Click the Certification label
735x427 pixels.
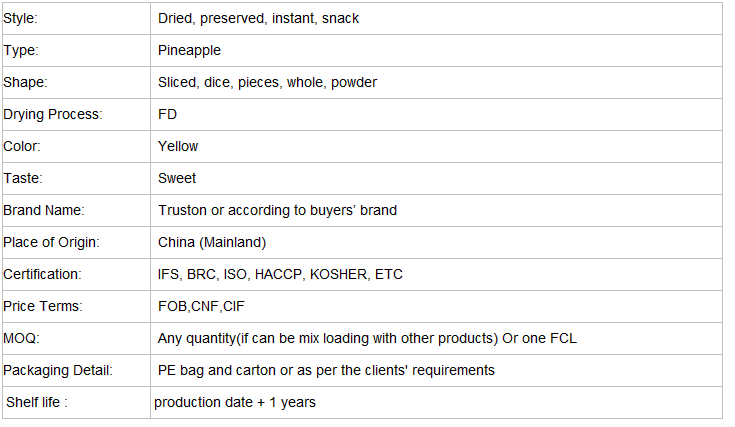coord(42,274)
